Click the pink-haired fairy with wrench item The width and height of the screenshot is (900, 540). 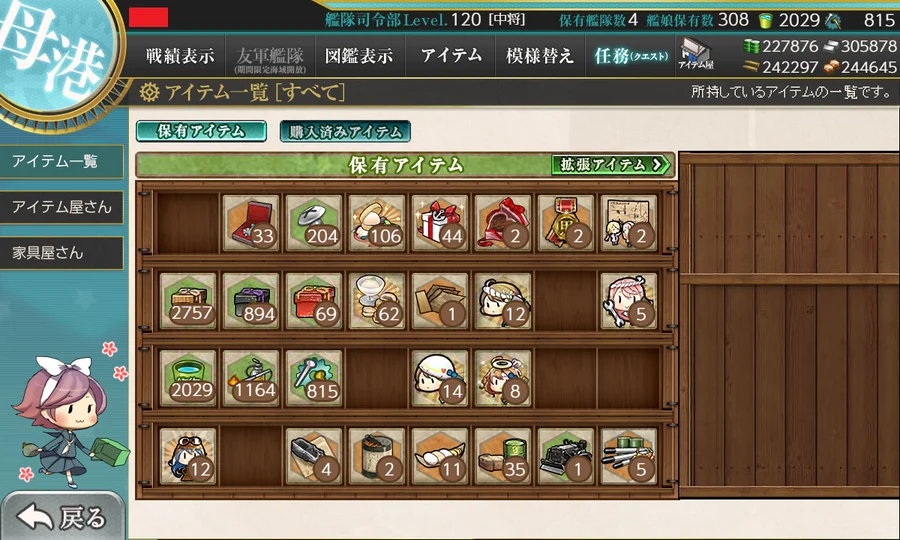[629, 301]
